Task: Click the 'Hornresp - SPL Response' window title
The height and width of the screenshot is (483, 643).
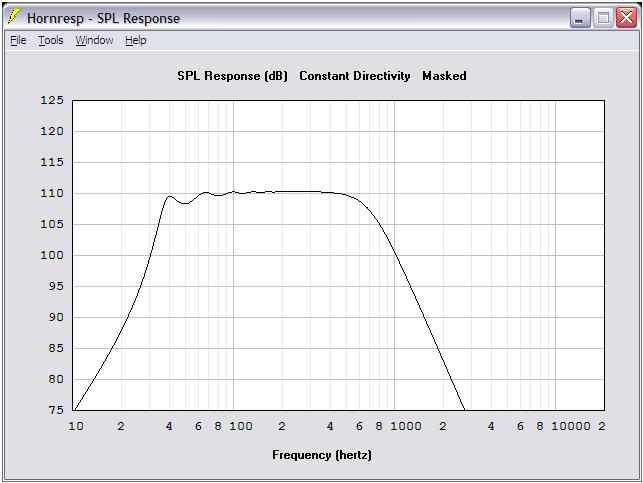Action: tap(103, 18)
